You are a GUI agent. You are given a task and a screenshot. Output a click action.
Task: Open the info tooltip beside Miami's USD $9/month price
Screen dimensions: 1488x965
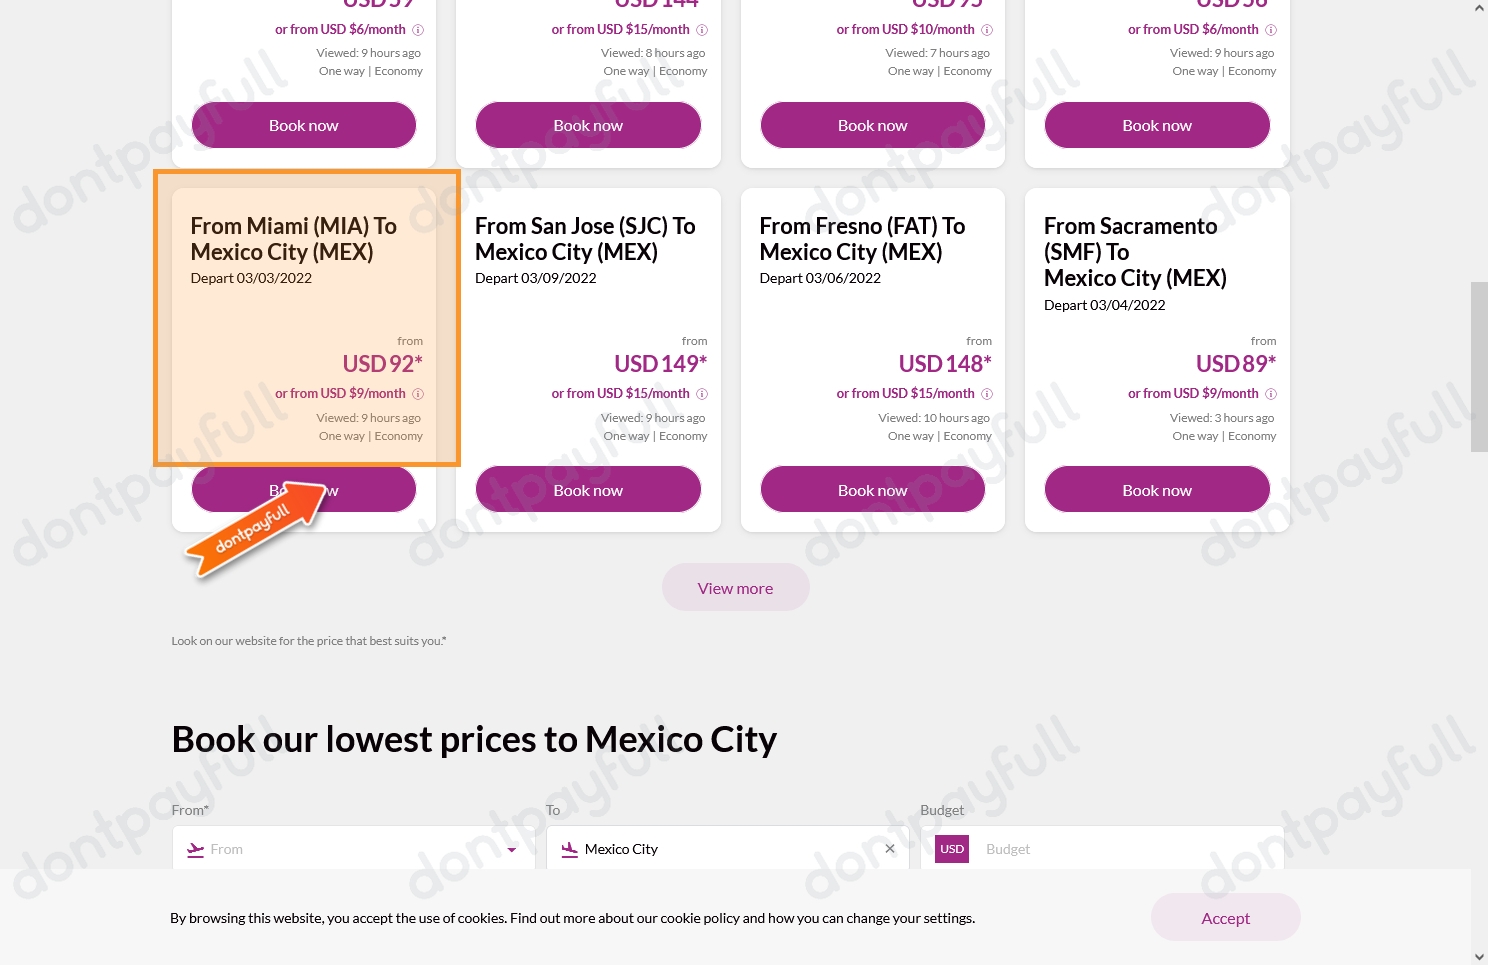418,393
